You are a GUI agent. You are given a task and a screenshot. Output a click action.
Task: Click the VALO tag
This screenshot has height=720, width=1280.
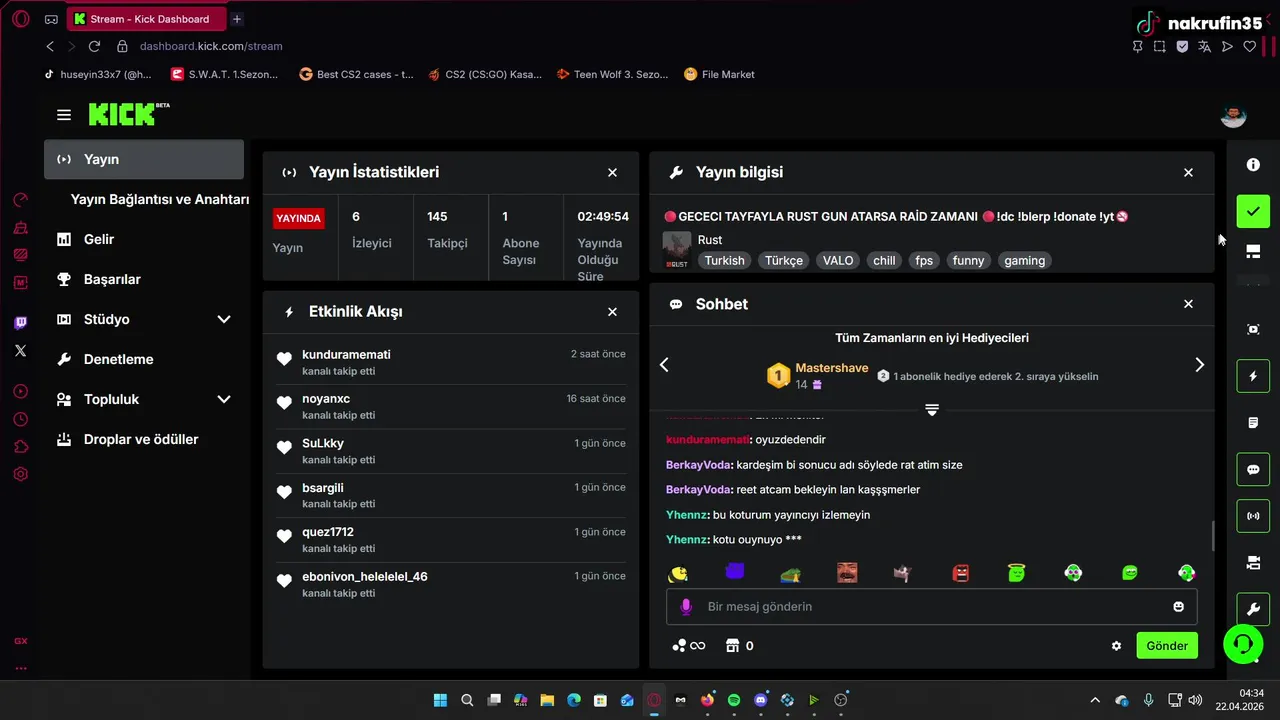pos(838,260)
